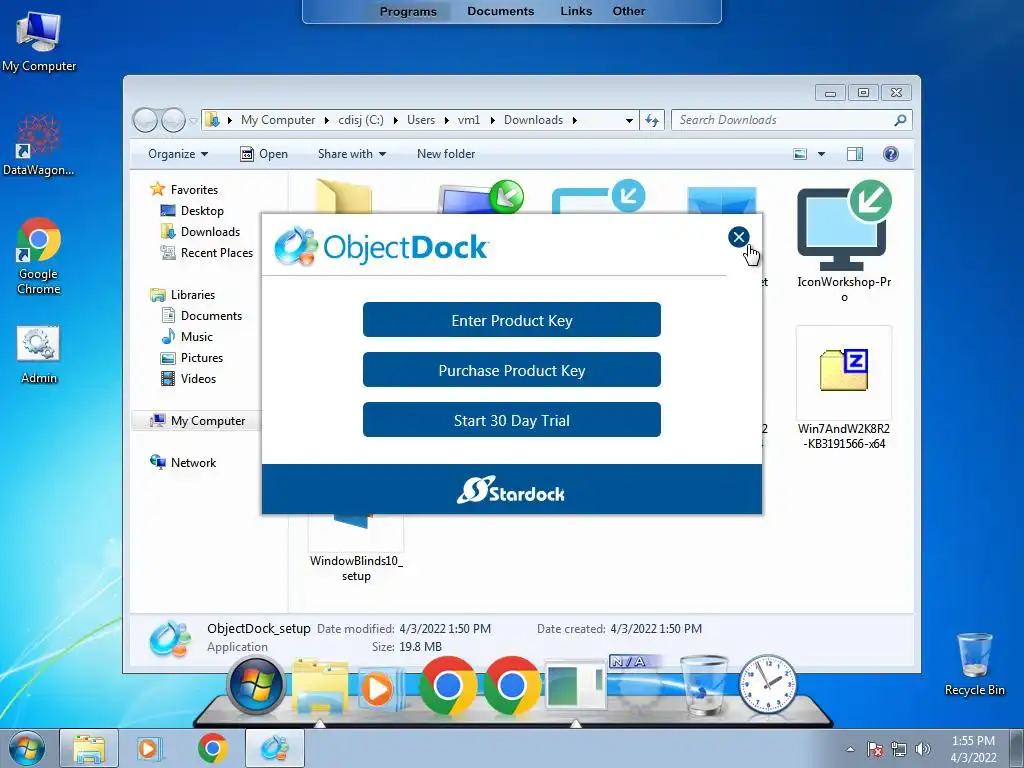Click the Explorer Back button
The width and height of the screenshot is (1024, 768).
point(145,120)
